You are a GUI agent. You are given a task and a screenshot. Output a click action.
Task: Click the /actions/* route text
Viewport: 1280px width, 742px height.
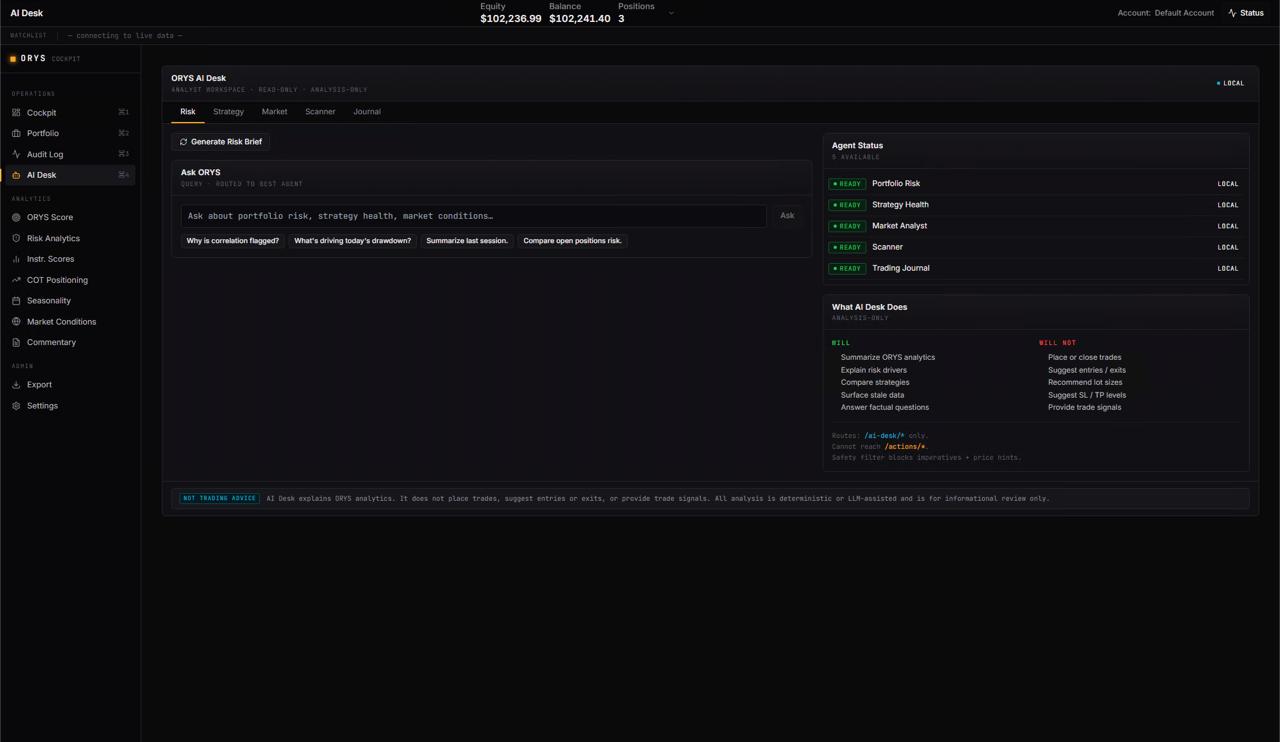point(905,447)
